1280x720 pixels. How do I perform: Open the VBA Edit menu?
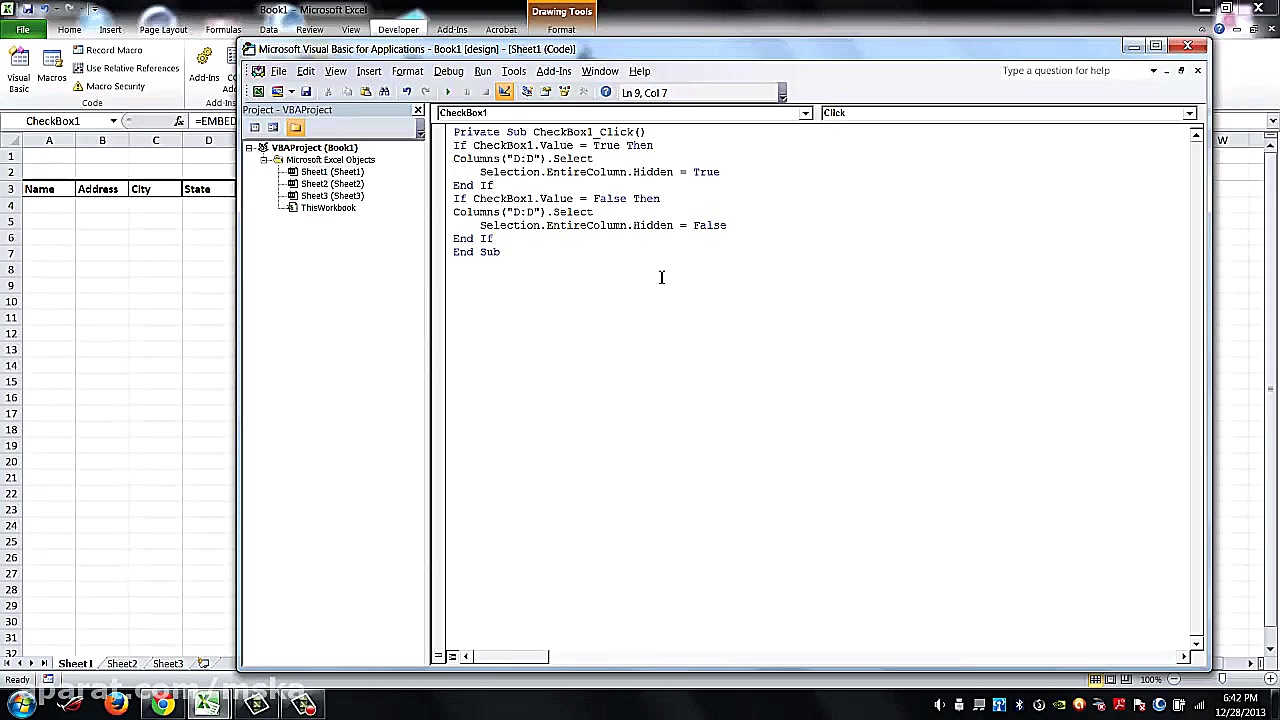tap(306, 71)
